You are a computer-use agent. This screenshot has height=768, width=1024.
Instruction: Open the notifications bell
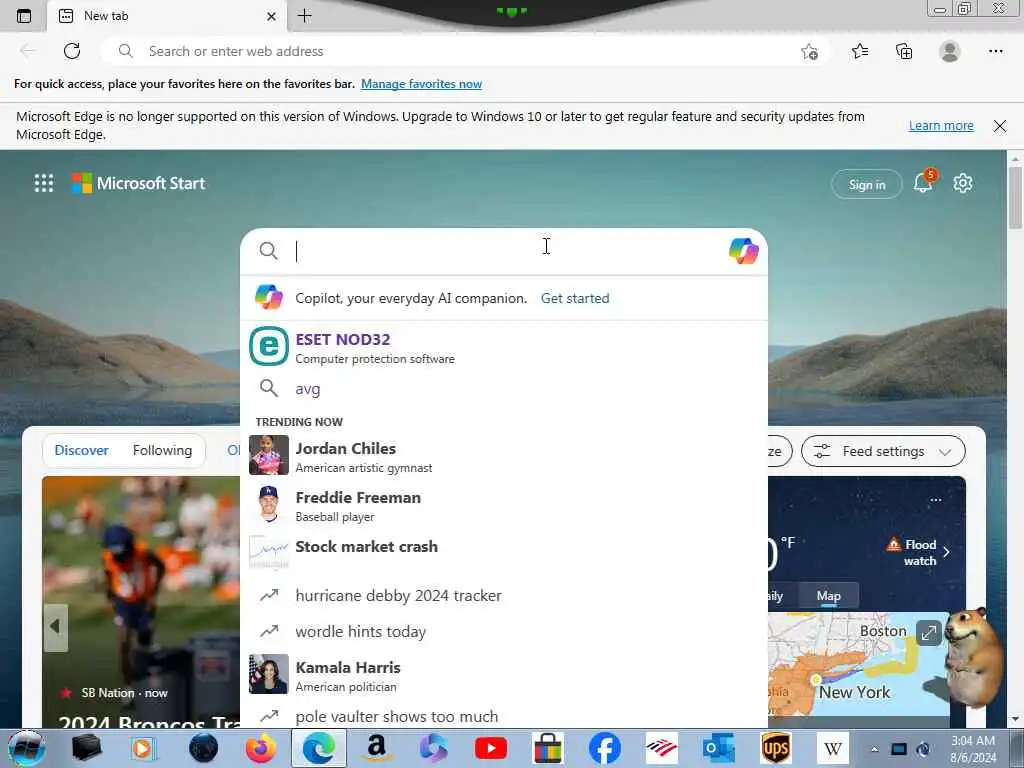point(923,183)
